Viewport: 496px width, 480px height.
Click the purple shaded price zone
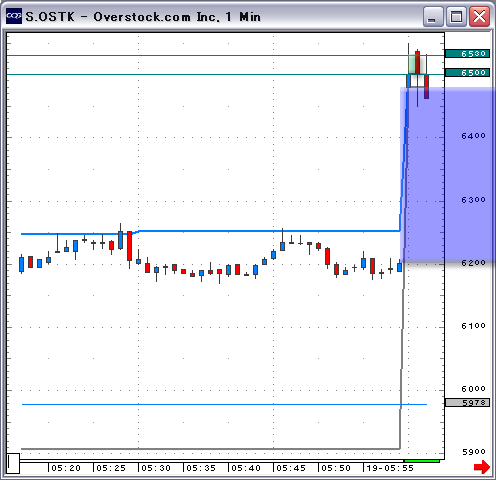coord(448,174)
